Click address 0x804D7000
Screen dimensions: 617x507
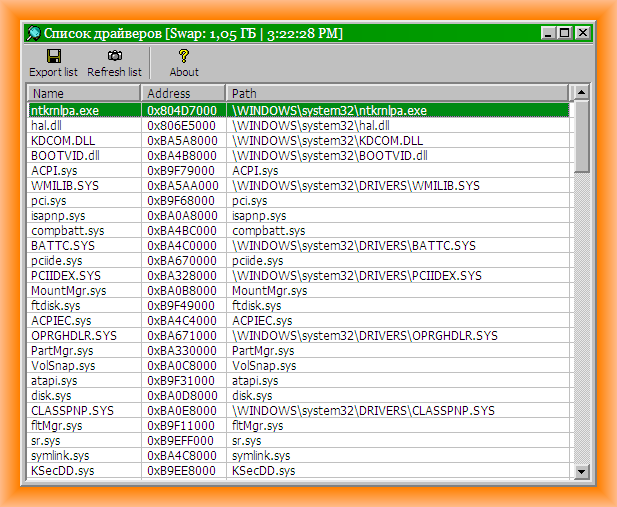(182, 111)
